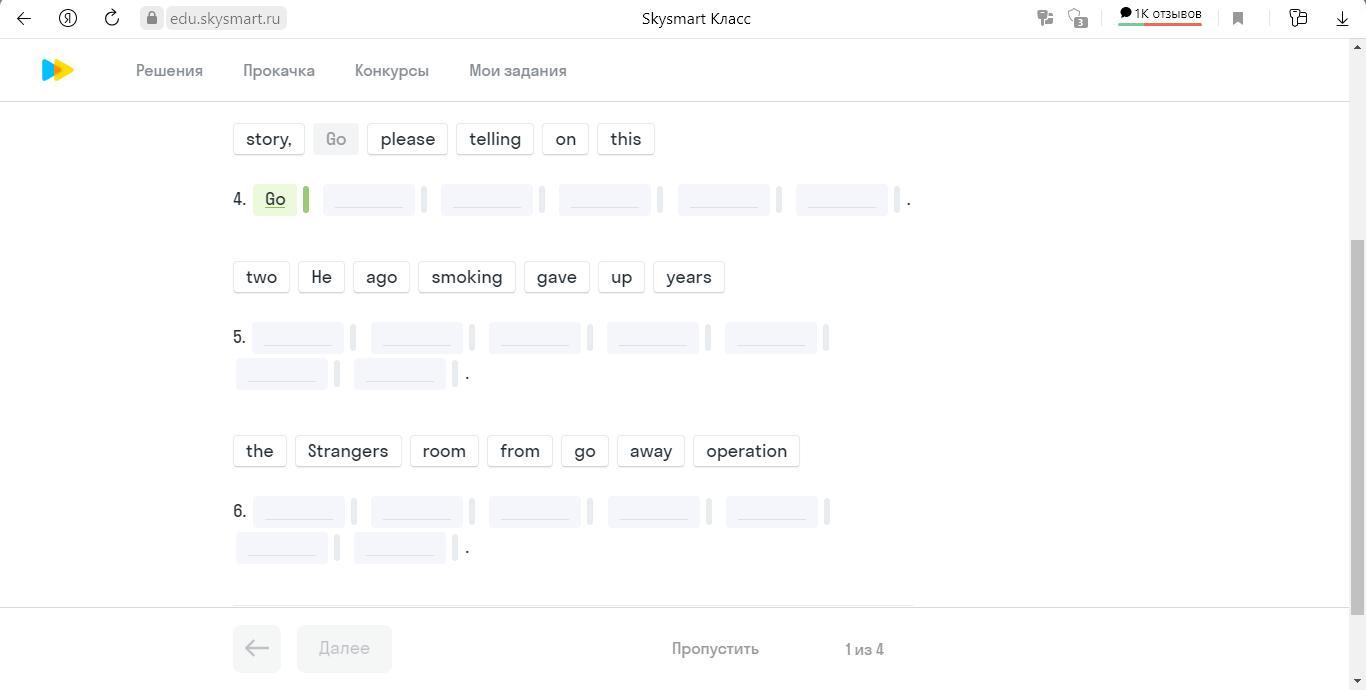Open the Решения menu item
Screen dimensions: 1366x690
169,71
